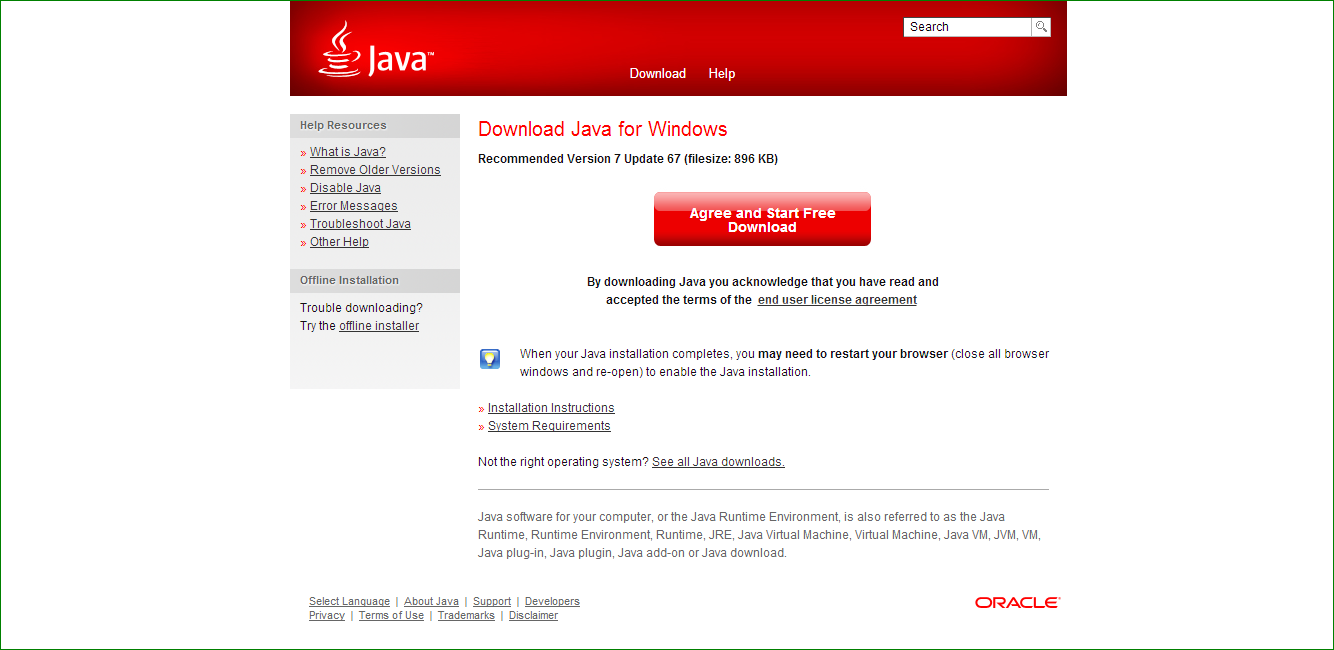Open the Error Messages link
The width and height of the screenshot is (1334, 650).
point(353,206)
